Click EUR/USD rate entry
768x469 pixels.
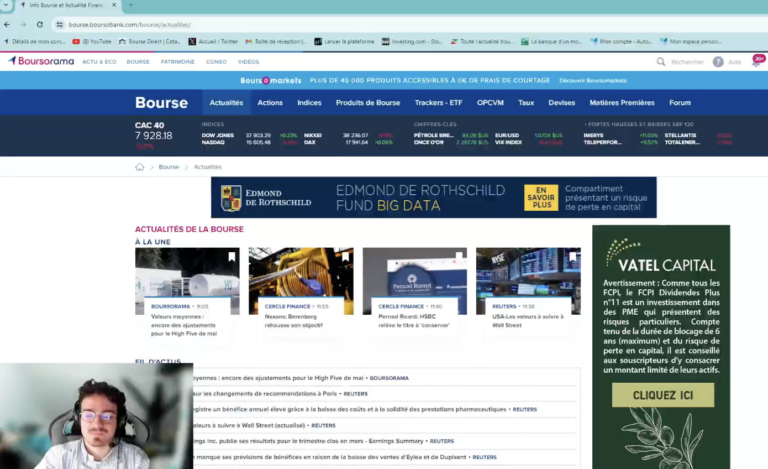(x=528, y=135)
